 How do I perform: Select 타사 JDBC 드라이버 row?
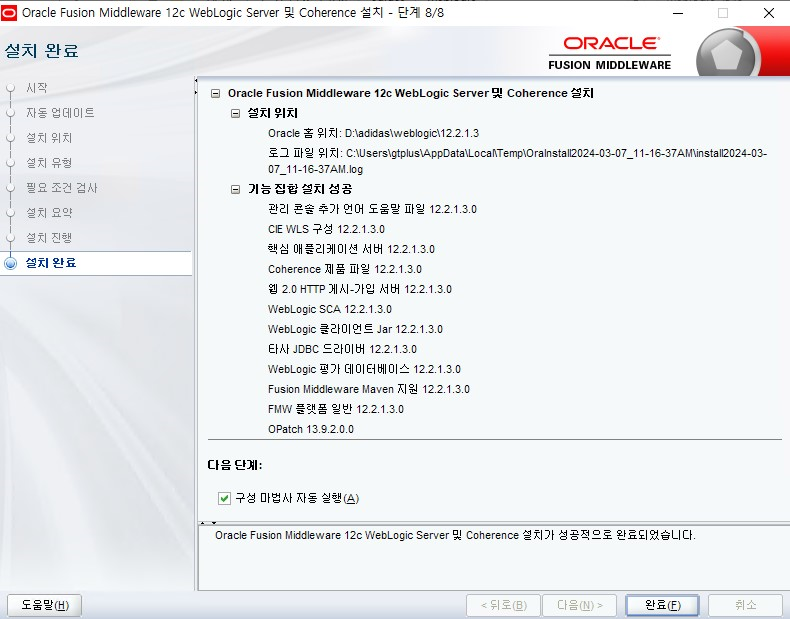click(342, 349)
